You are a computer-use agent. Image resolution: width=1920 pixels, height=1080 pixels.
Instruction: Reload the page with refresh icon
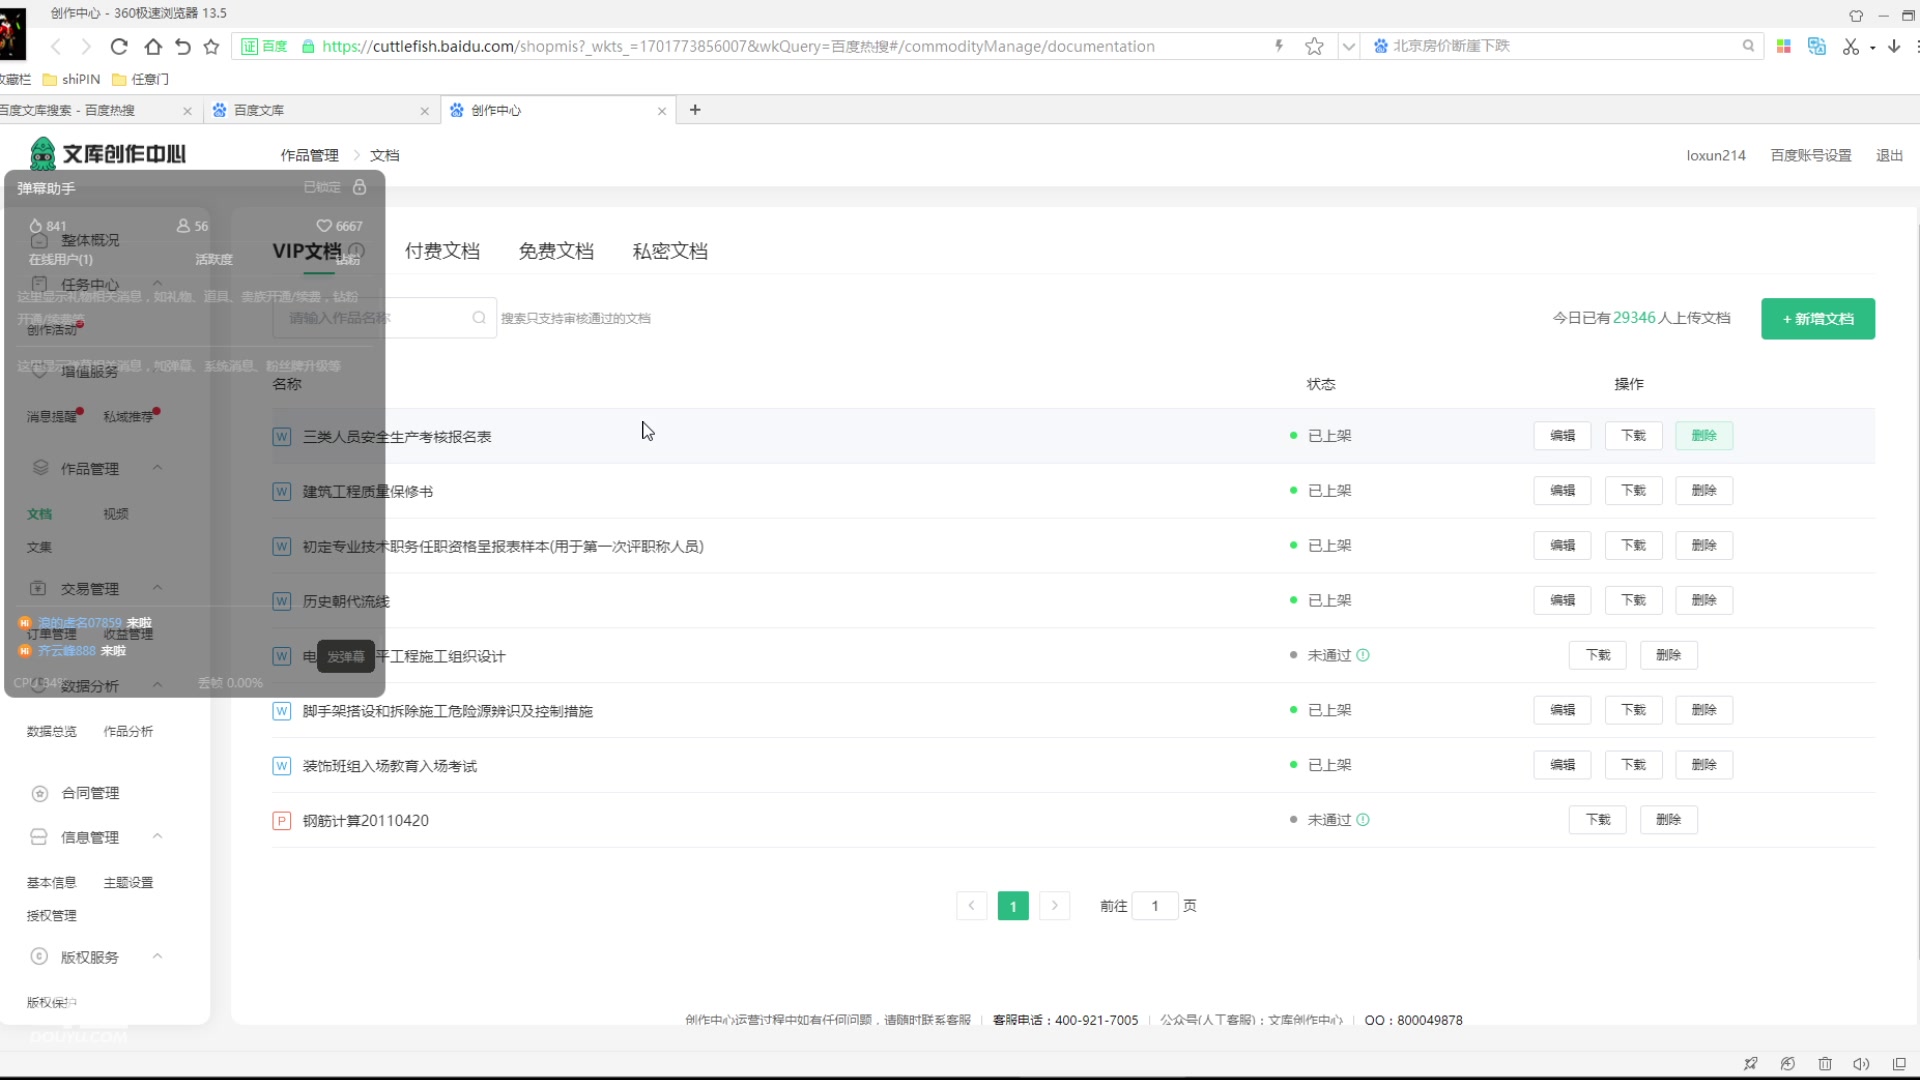coord(119,46)
